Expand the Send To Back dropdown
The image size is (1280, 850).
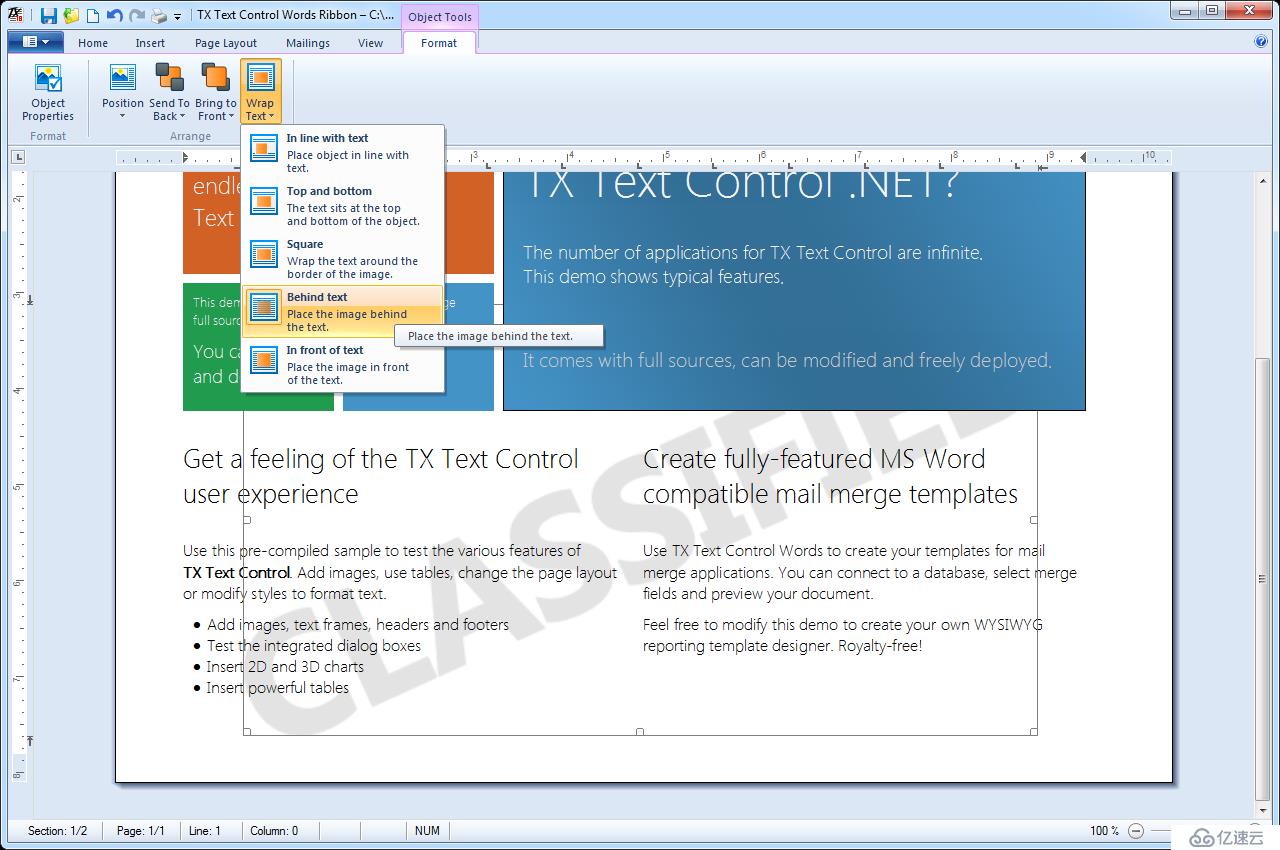[169, 92]
